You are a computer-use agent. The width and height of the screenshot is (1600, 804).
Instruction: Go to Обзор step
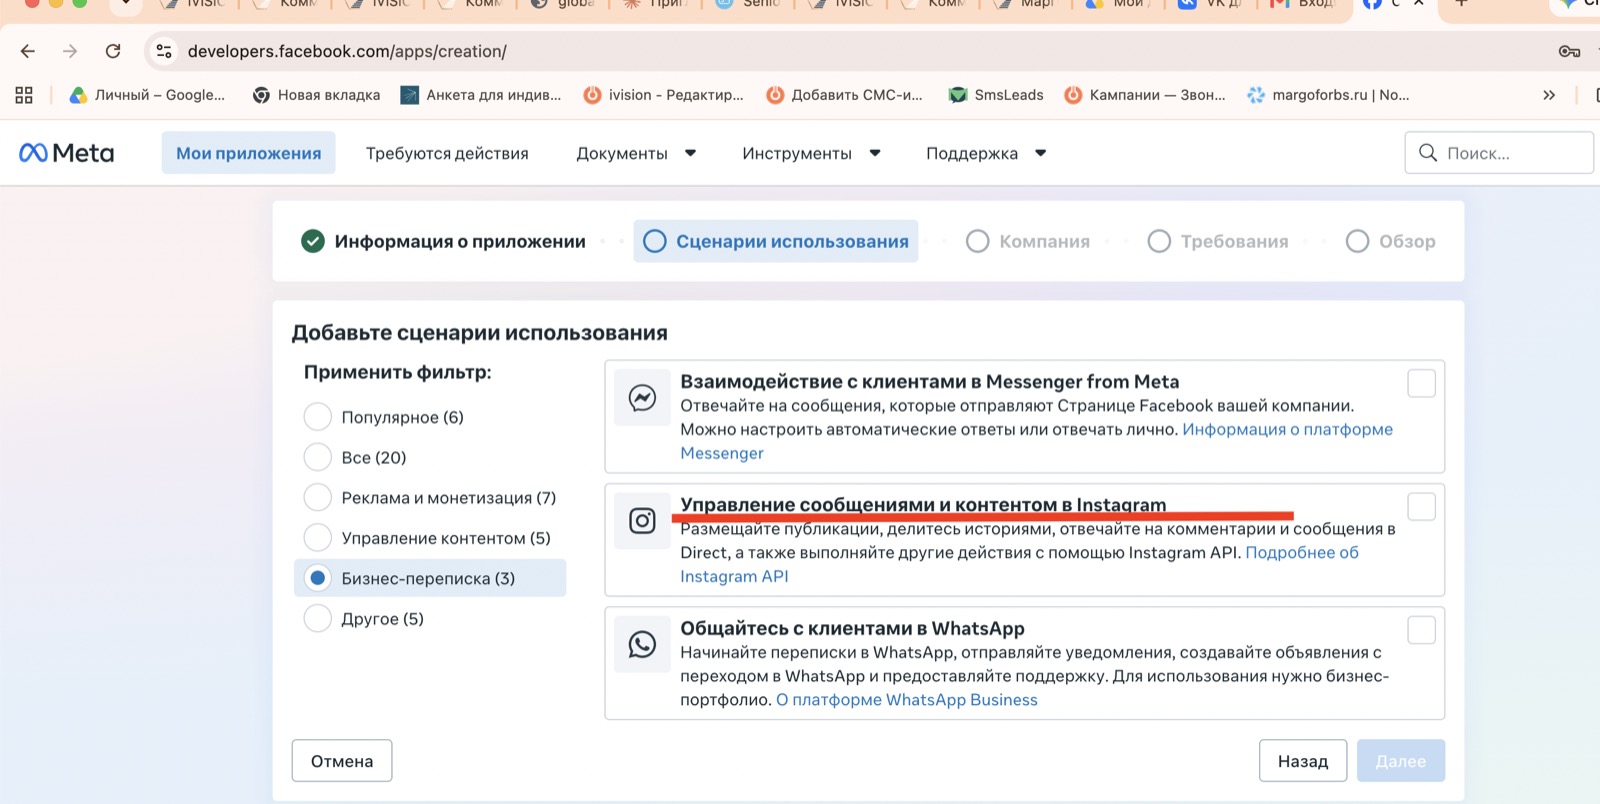tap(1390, 241)
